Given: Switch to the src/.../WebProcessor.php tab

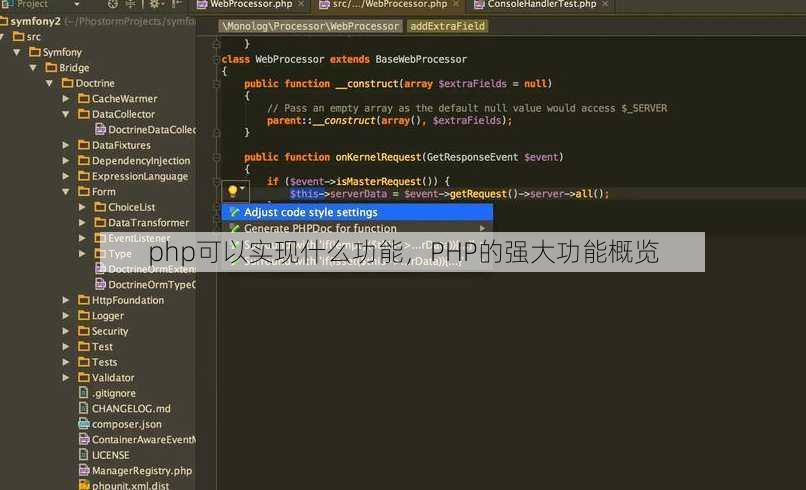Looking at the screenshot, I should 389,5.
